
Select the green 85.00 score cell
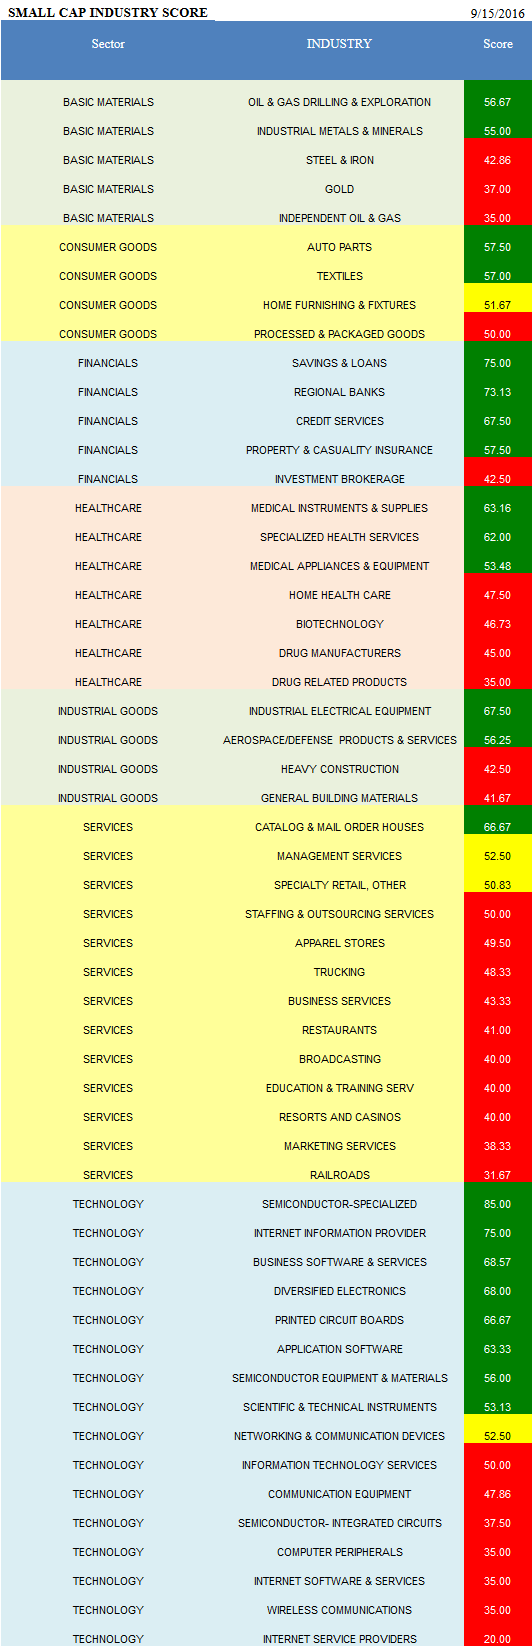pyautogui.click(x=497, y=1204)
